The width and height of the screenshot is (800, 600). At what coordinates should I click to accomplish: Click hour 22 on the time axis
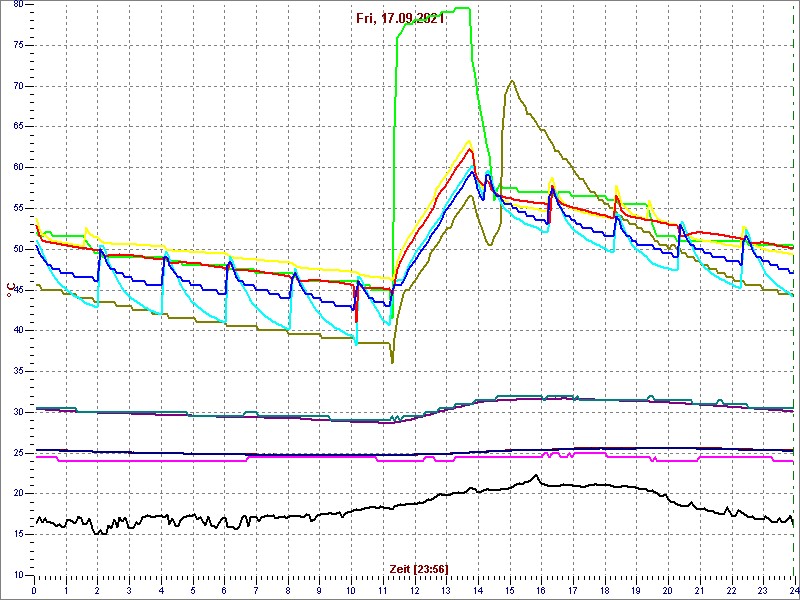731,590
